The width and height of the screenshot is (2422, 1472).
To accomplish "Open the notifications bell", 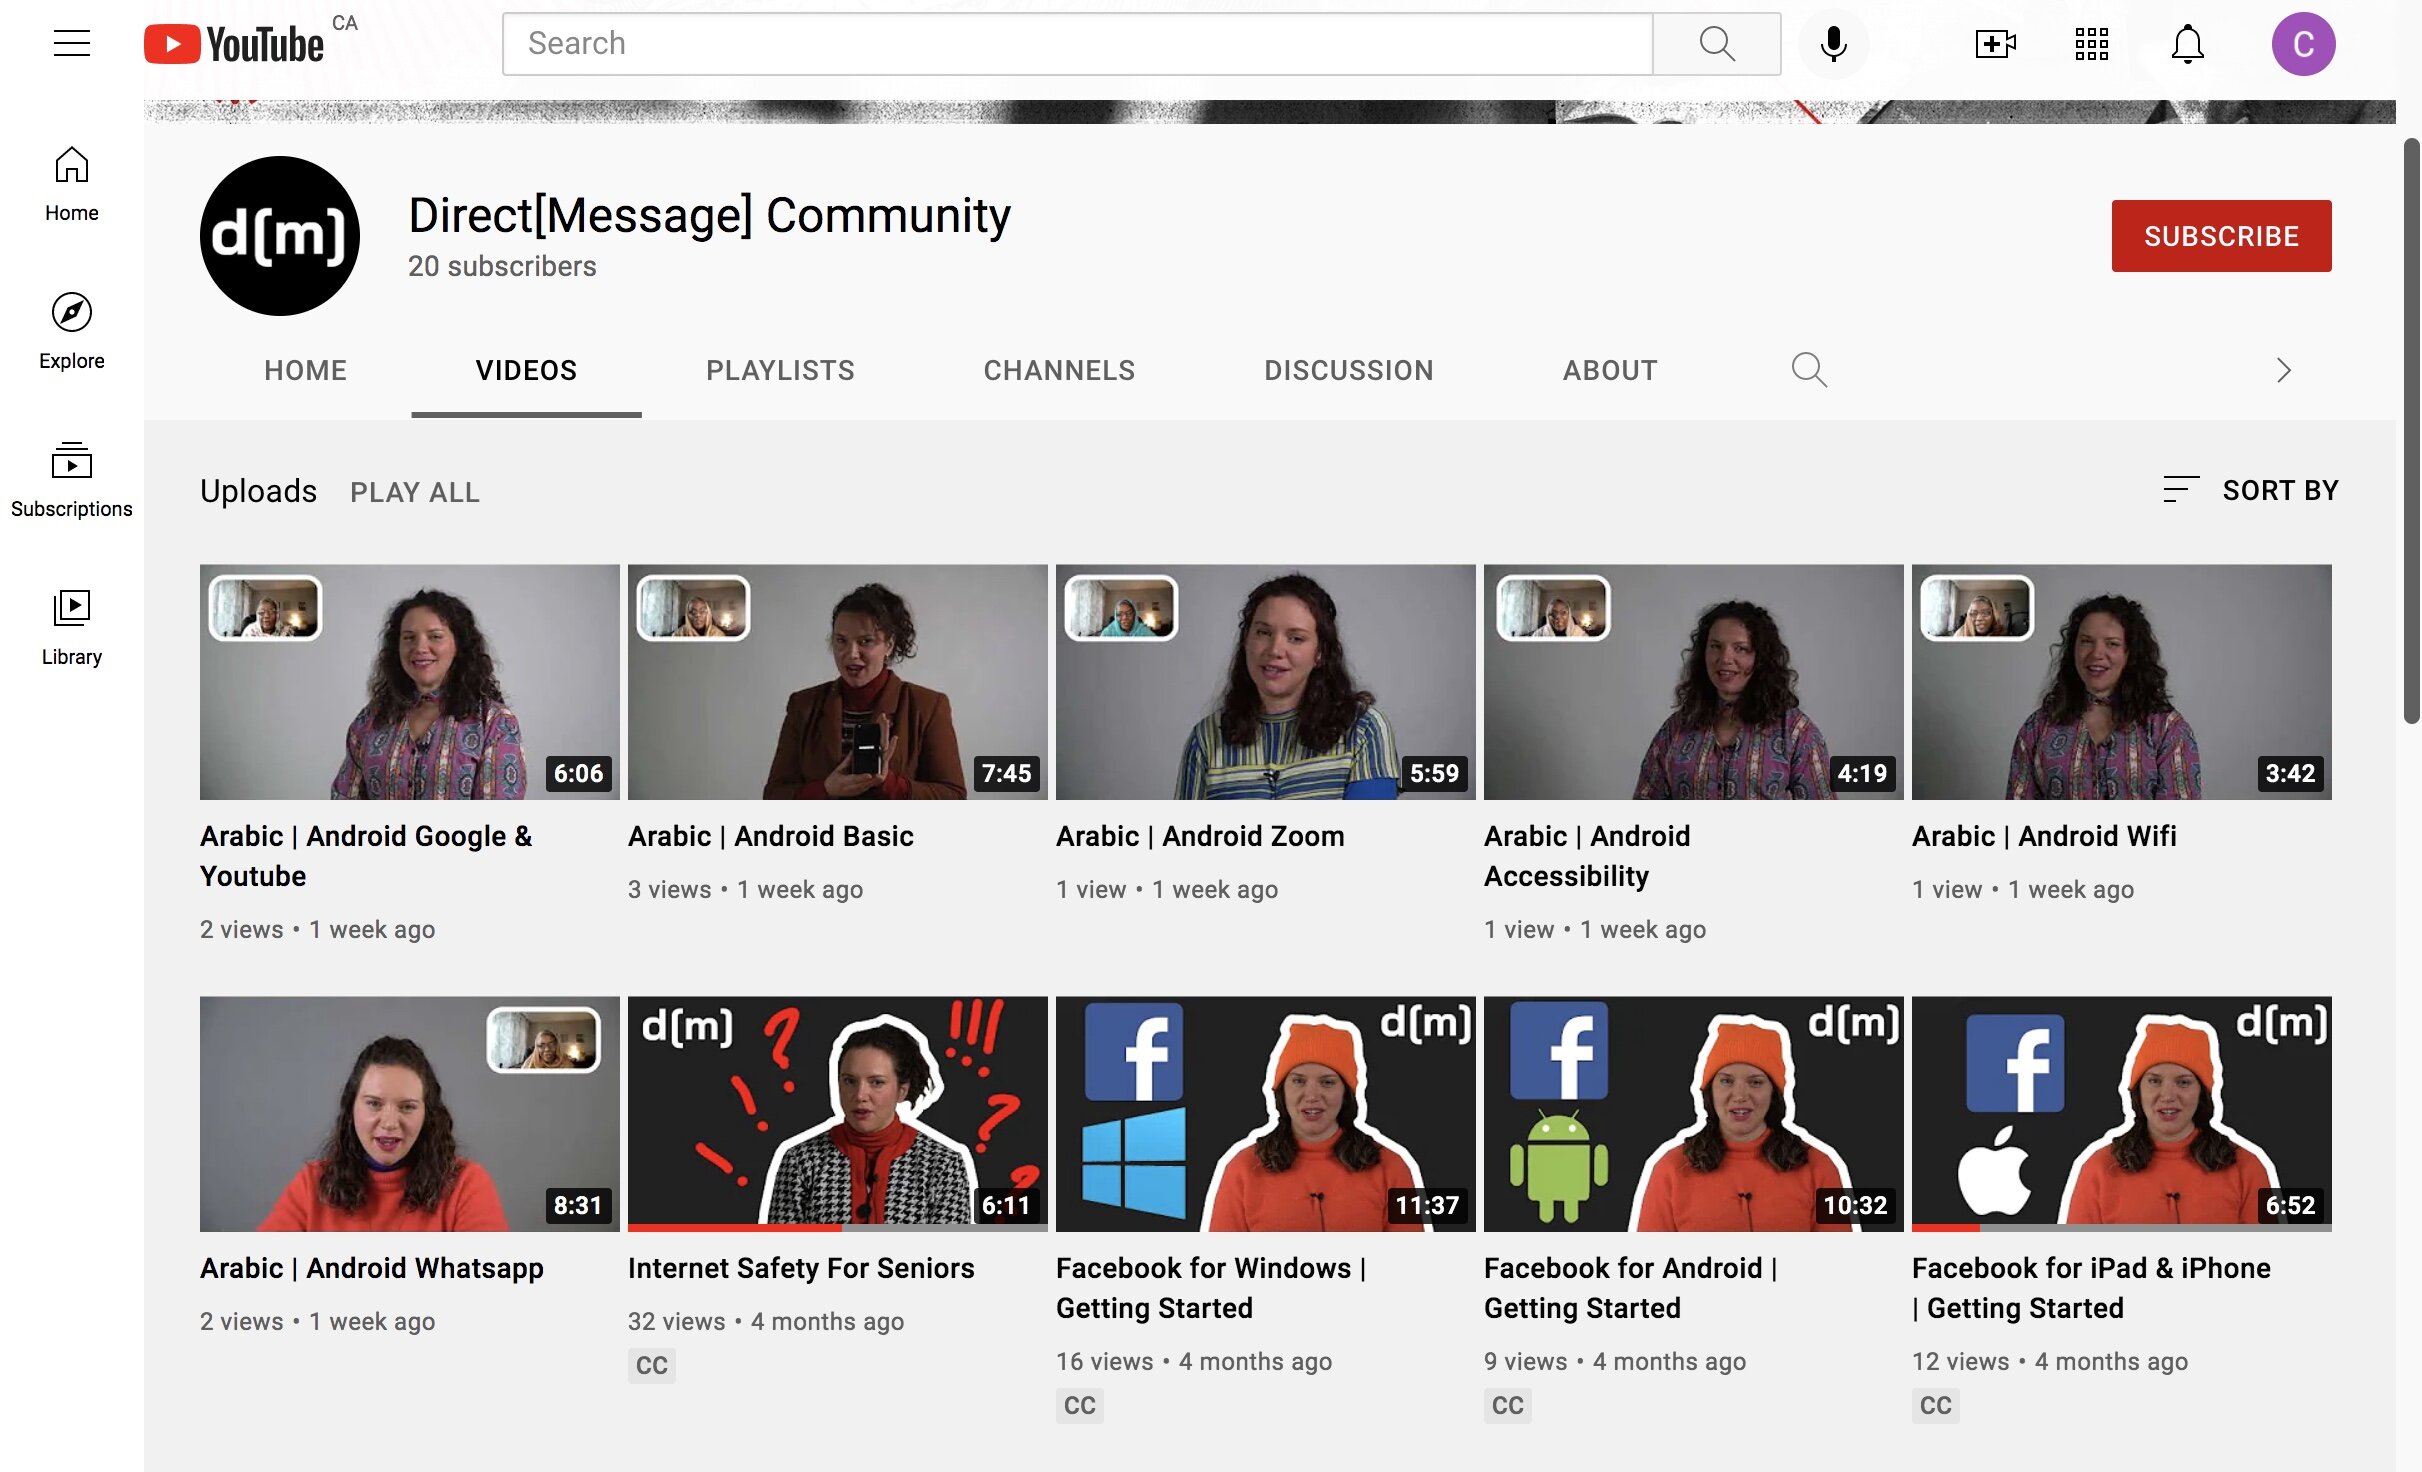I will pyautogui.click(x=2187, y=43).
